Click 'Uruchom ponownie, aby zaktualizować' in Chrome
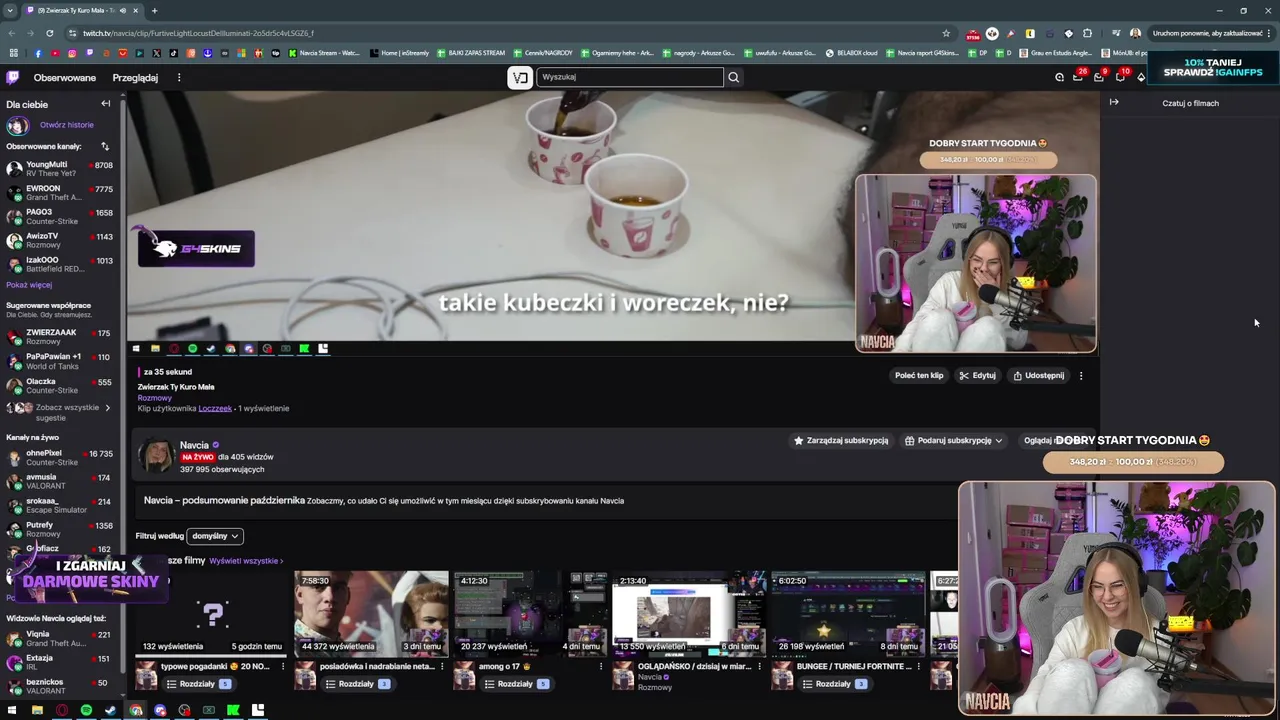1280x720 pixels. tap(1207, 33)
